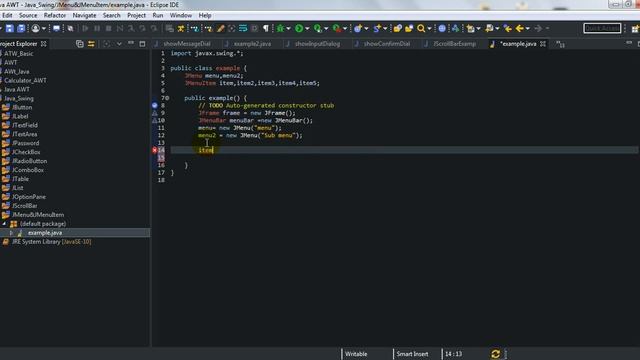Click the Open Task folder icon
640x360 pixels.
pos(409,28)
